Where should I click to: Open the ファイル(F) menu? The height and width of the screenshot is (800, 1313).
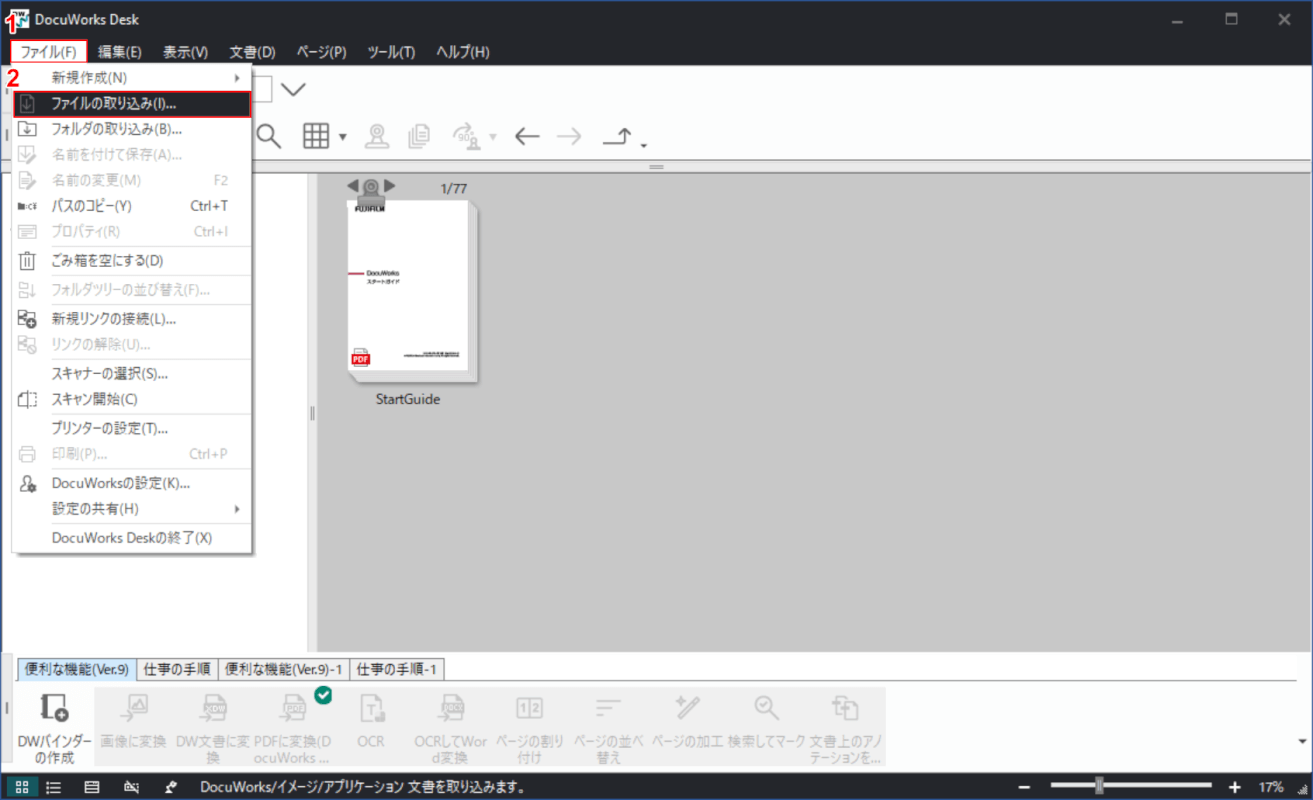[49, 52]
